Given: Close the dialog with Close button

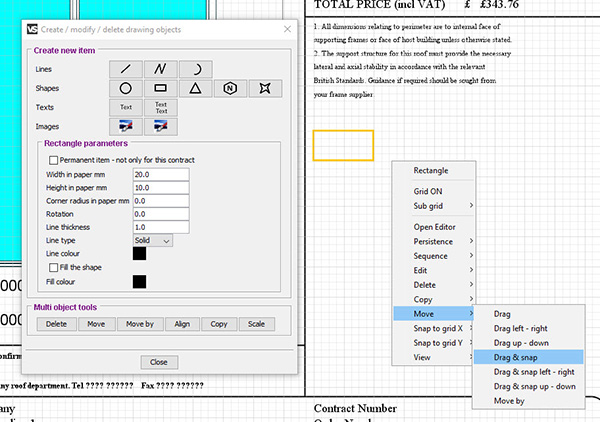Looking at the screenshot, I should coord(159,362).
